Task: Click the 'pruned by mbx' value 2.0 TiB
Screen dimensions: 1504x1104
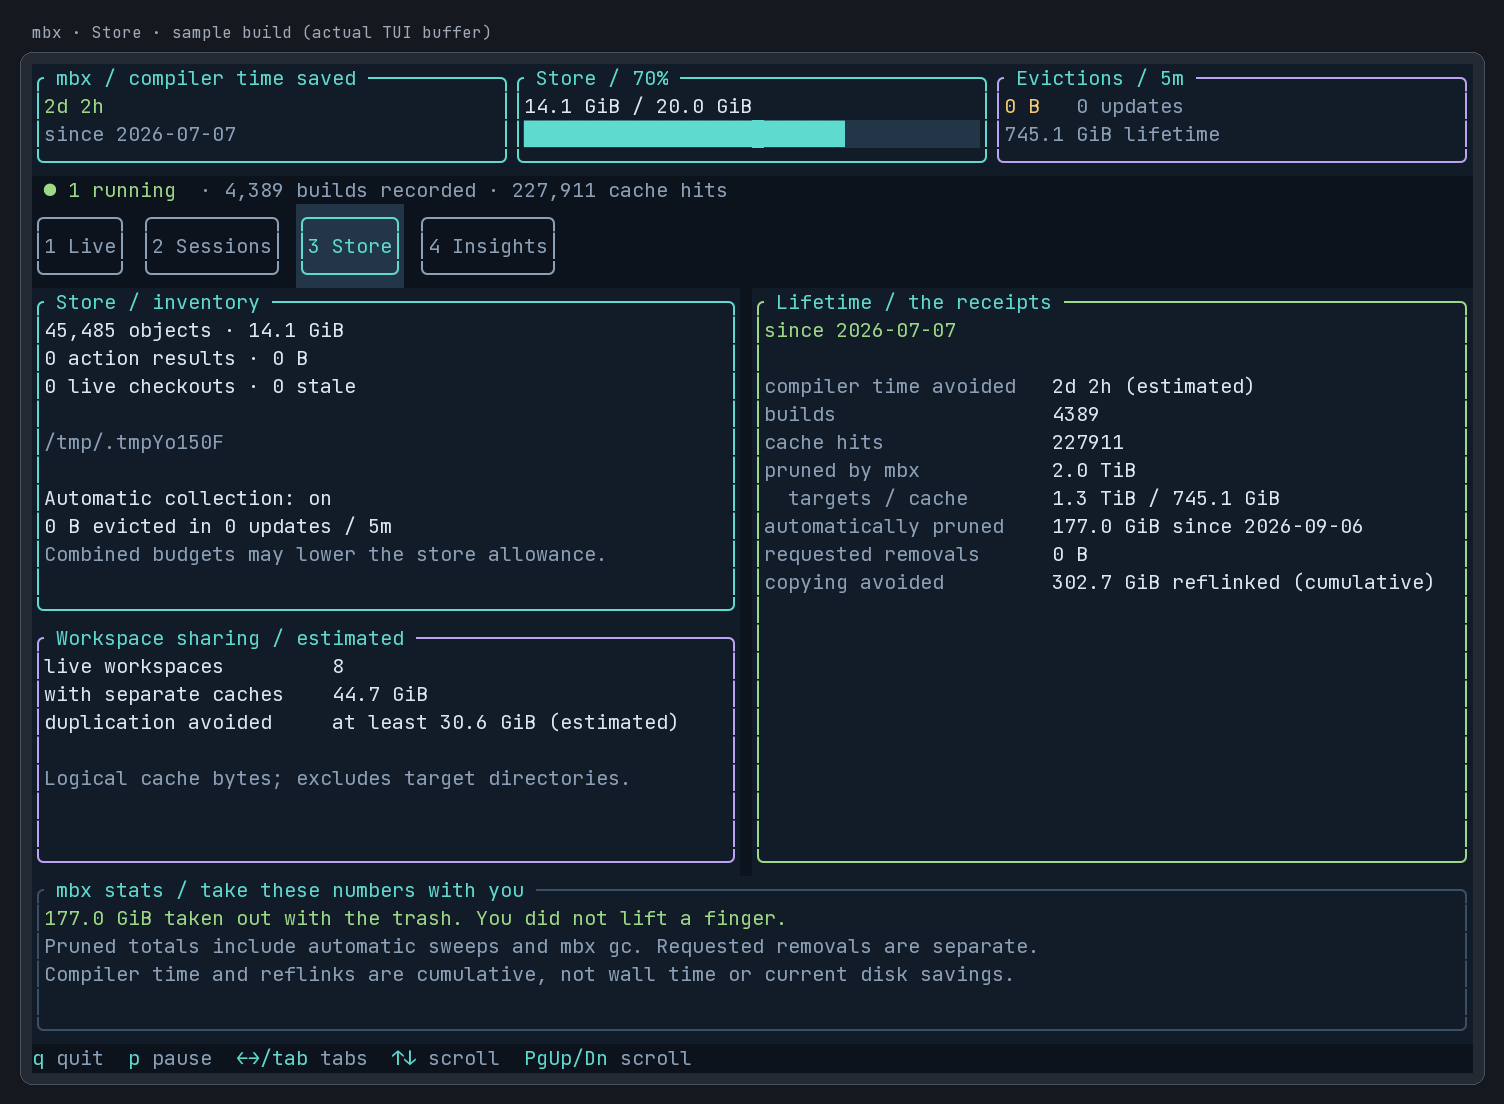Action: pyautogui.click(x=1094, y=470)
